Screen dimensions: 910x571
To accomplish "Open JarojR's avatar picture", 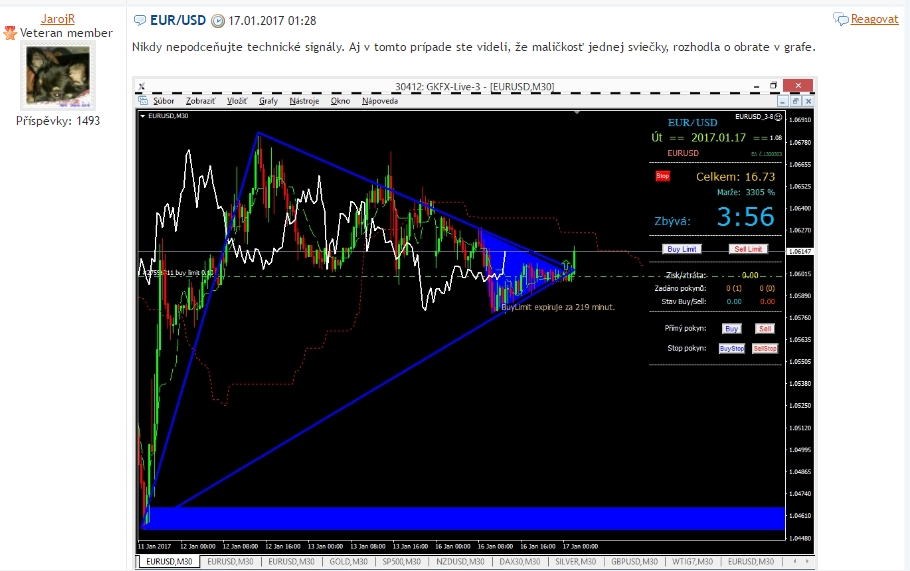I will (58, 76).
